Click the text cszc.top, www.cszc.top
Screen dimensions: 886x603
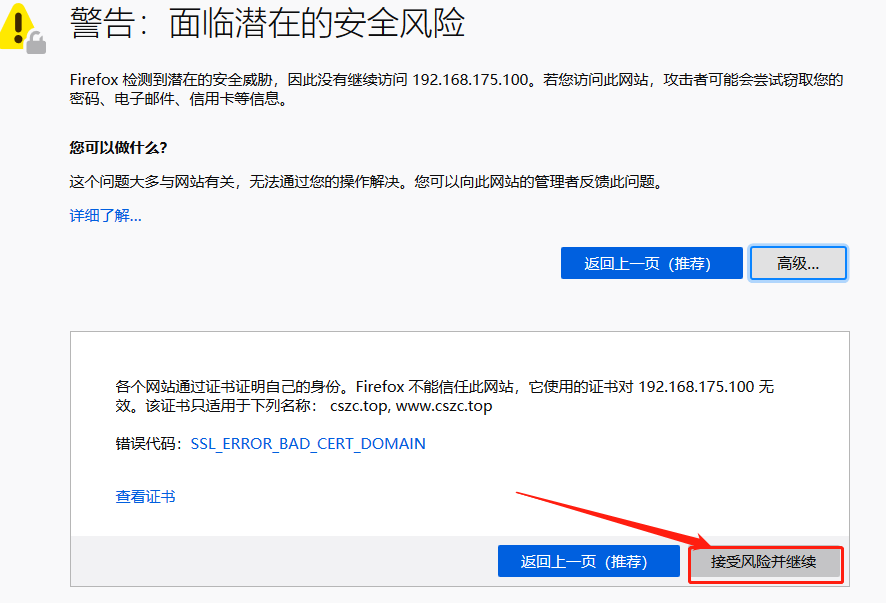tap(411, 406)
